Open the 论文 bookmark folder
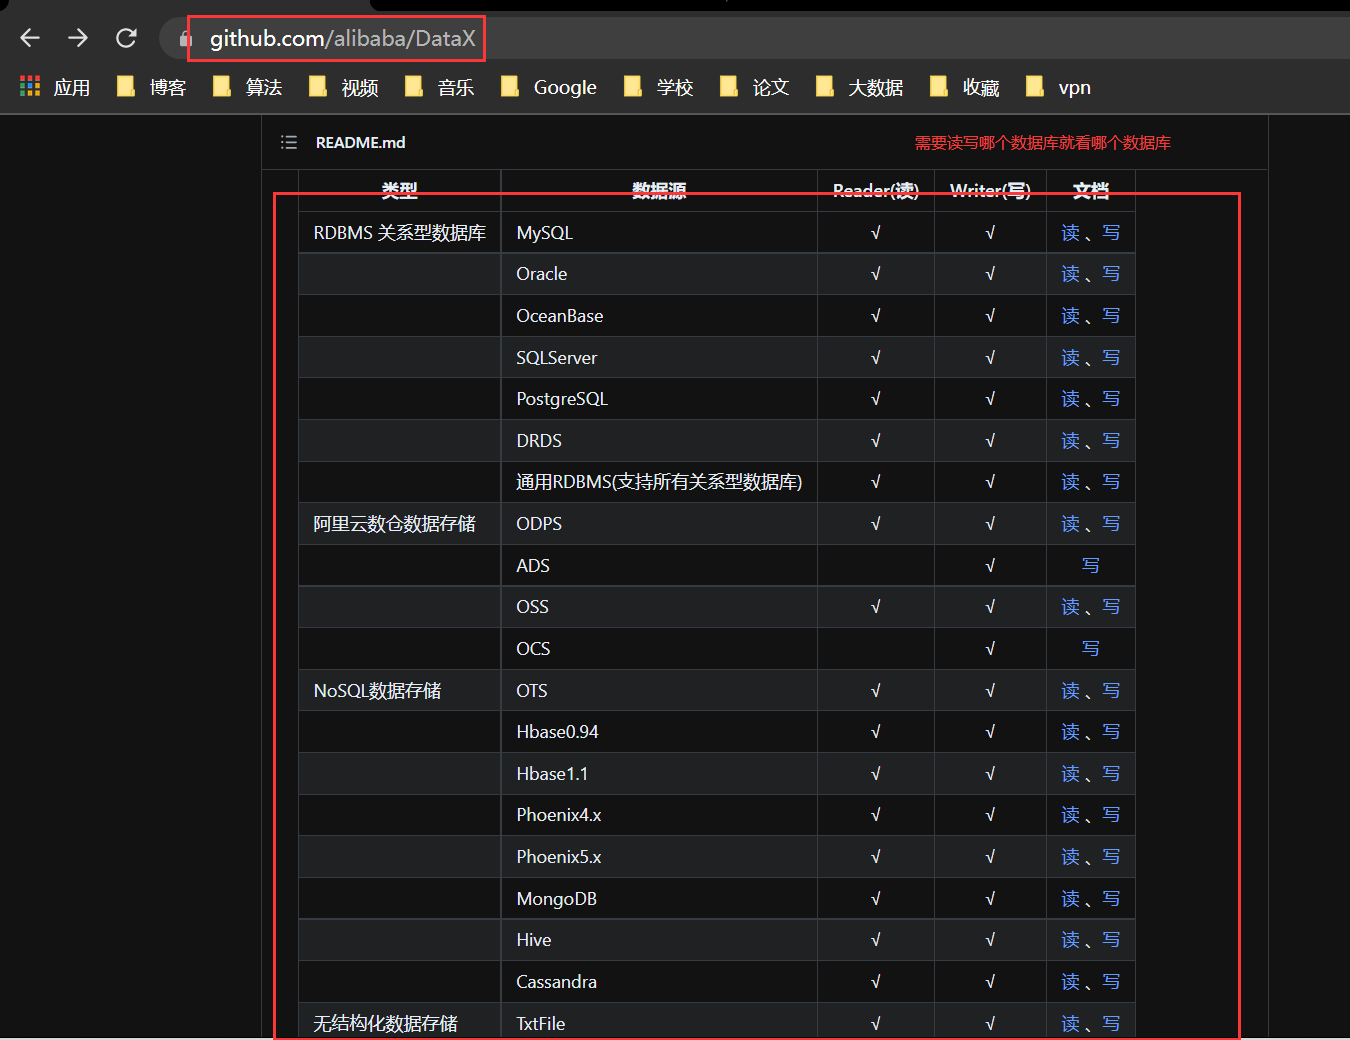Image resolution: width=1350 pixels, height=1040 pixels. pos(755,87)
